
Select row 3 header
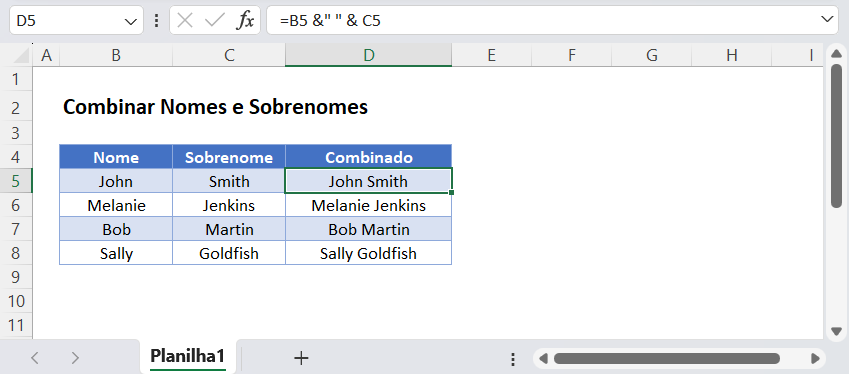pos(16,133)
